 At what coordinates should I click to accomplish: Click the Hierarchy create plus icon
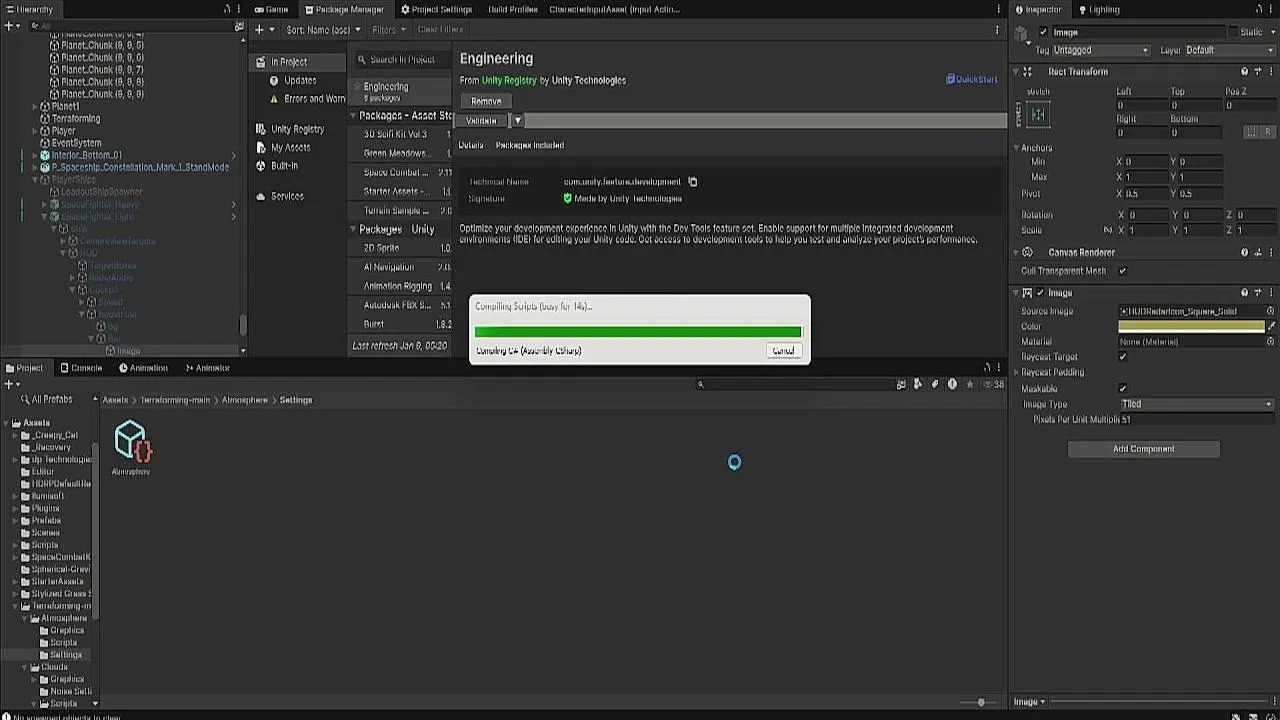[x=8, y=26]
